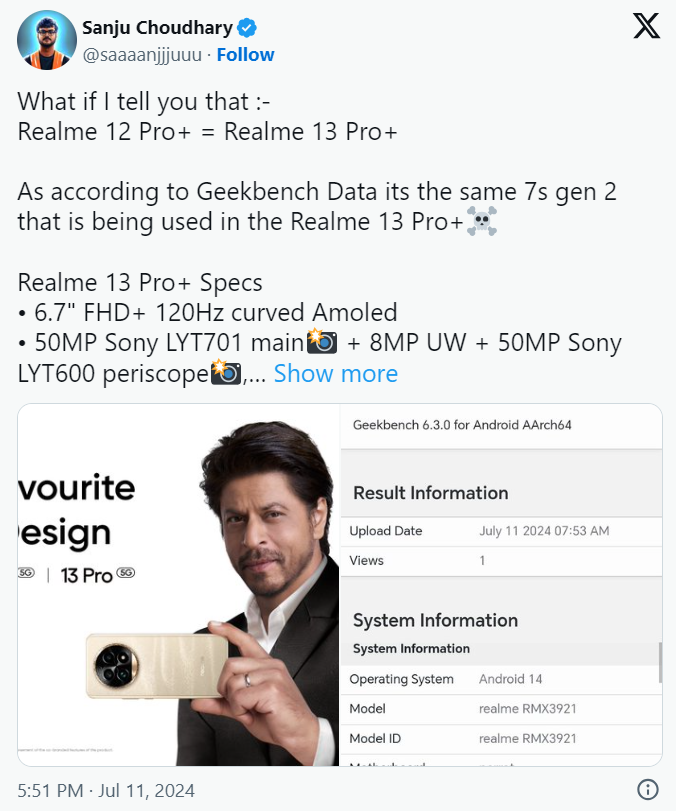The image size is (676, 811).
Task: Click the Upload Date value July 11 2024
Action: point(544,531)
